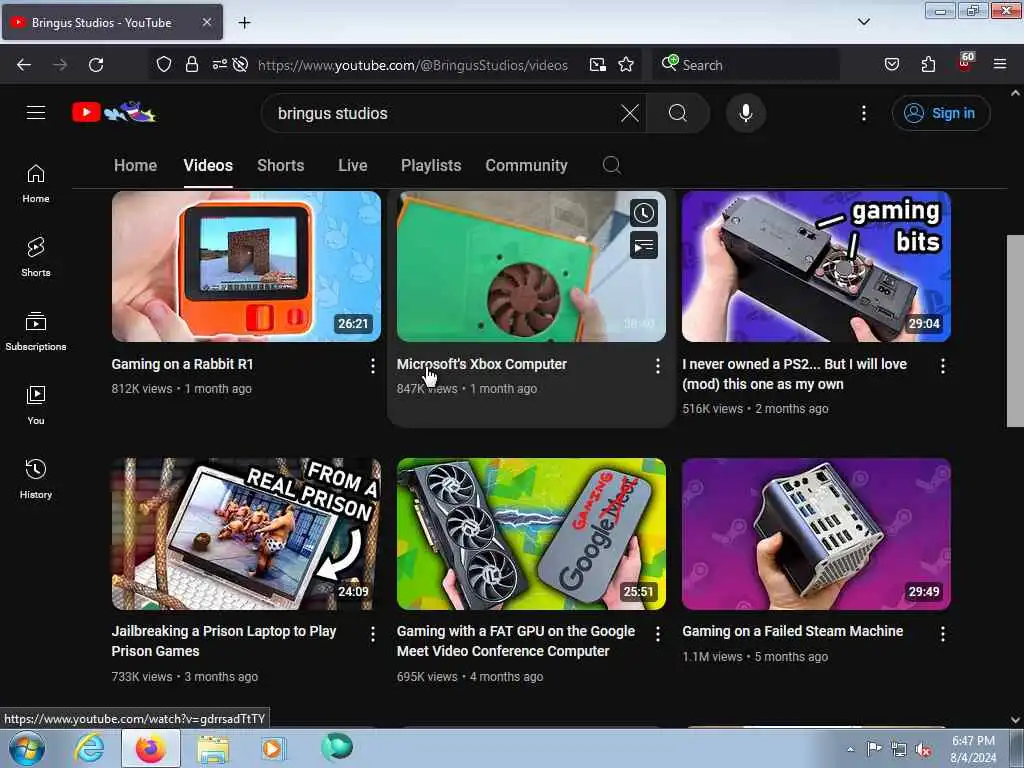Click the vertical page scrollbar thumb
Viewport: 1024px width, 768px height.
tap(1015, 330)
